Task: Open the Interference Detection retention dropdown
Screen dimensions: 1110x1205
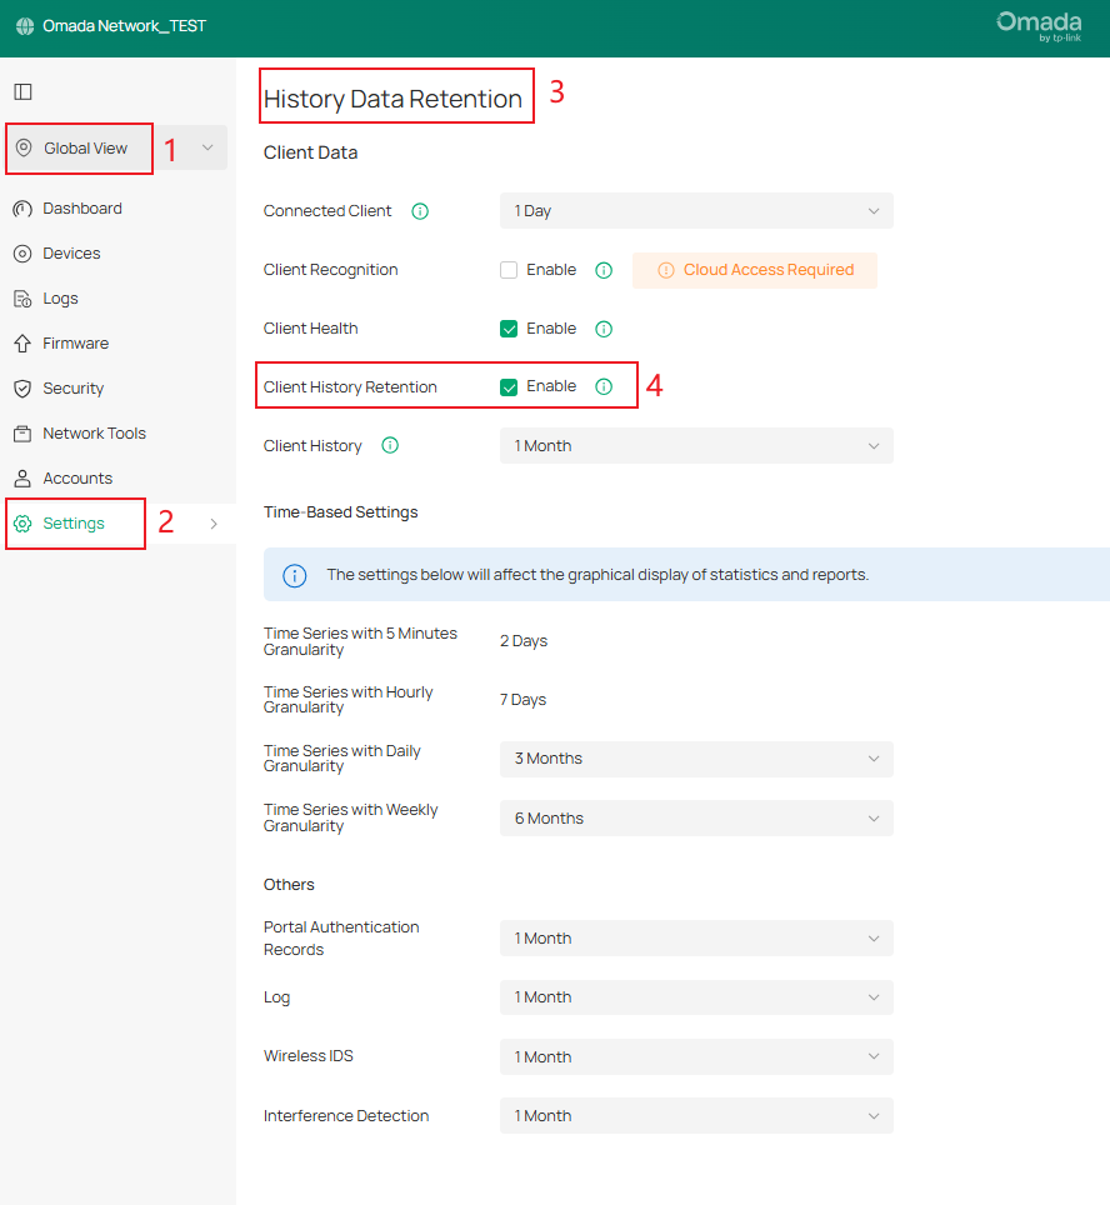Action: point(696,1116)
